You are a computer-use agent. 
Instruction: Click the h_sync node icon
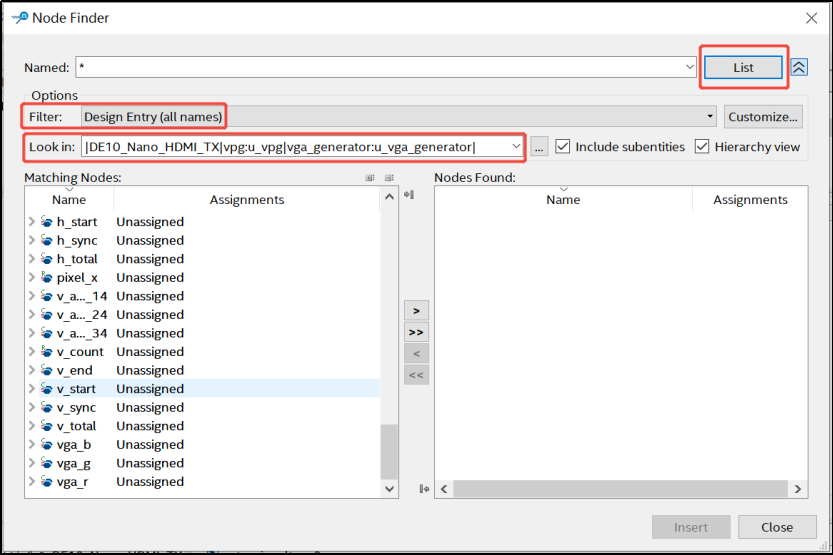47,240
